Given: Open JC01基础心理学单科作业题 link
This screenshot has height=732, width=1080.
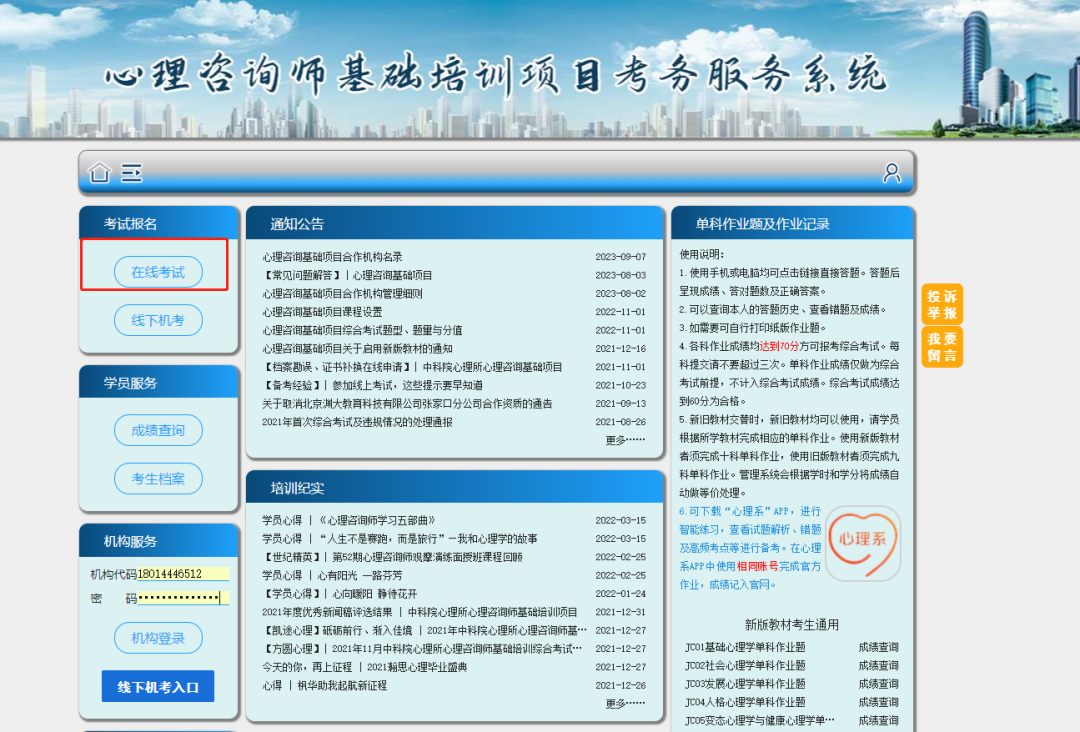Looking at the screenshot, I should coord(745,647).
